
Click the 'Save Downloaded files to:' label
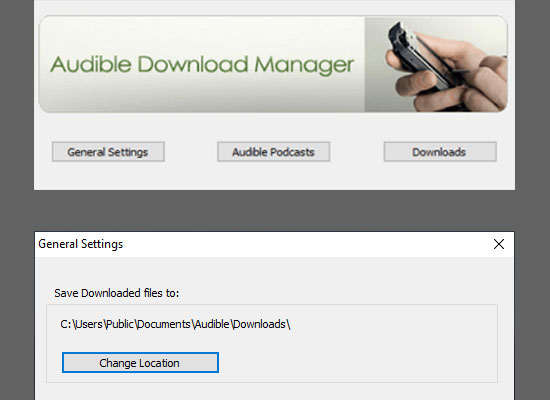point(116,293)
